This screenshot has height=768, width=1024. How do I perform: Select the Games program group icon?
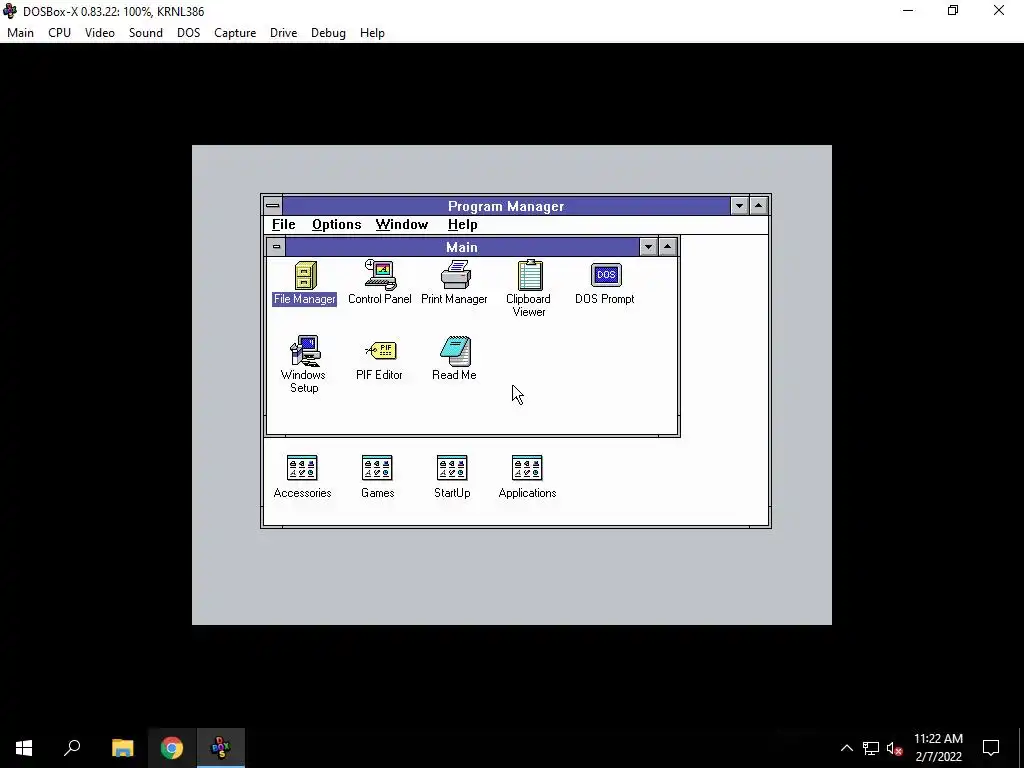coord(377,468)
